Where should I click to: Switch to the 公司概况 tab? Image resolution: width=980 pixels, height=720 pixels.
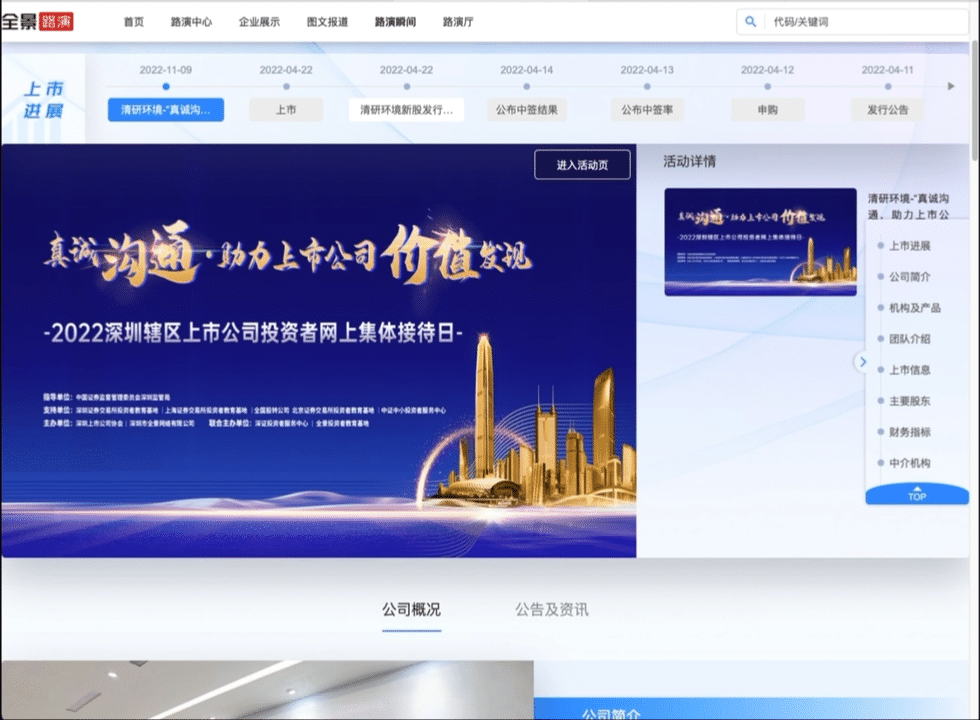coord(412,608)
